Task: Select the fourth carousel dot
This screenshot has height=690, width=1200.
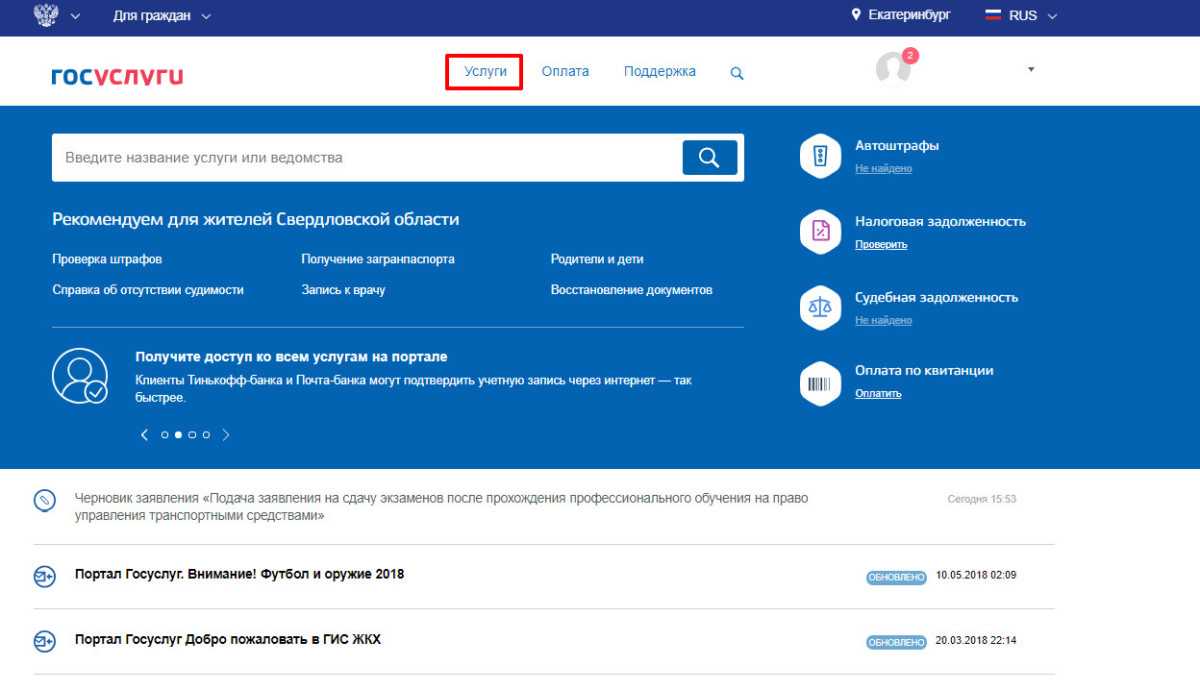Action: [x=206, y=435]
